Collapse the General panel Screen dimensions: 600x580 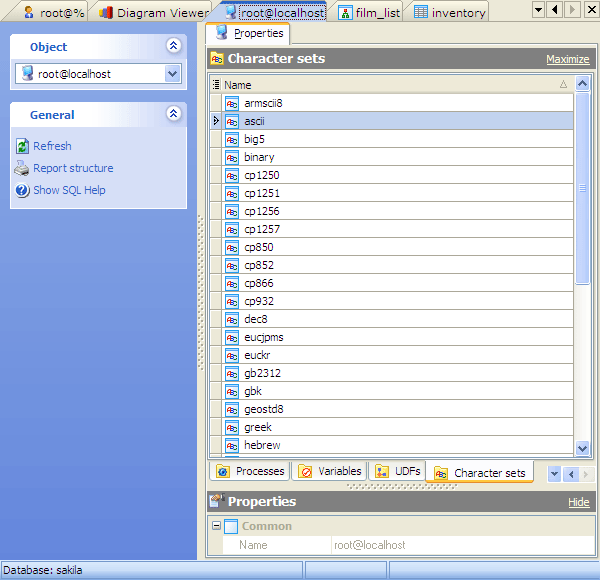pyautogui.click(x=173, y=115)
